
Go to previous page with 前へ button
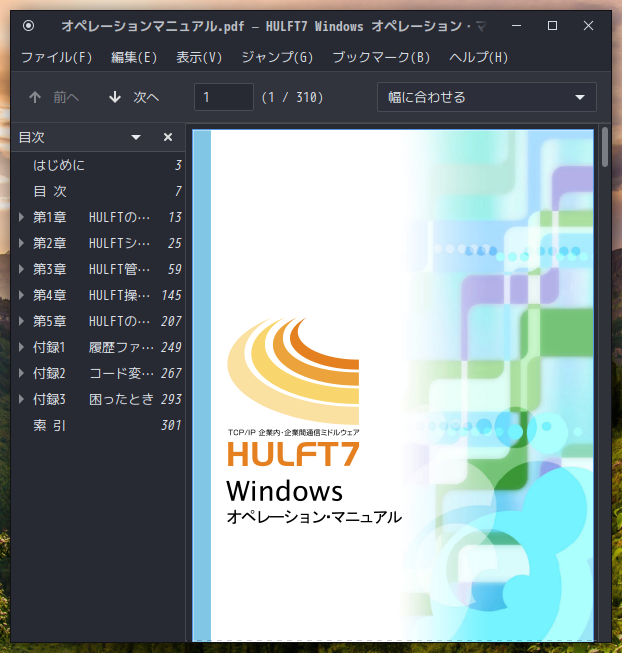click(x=54, y=97)
